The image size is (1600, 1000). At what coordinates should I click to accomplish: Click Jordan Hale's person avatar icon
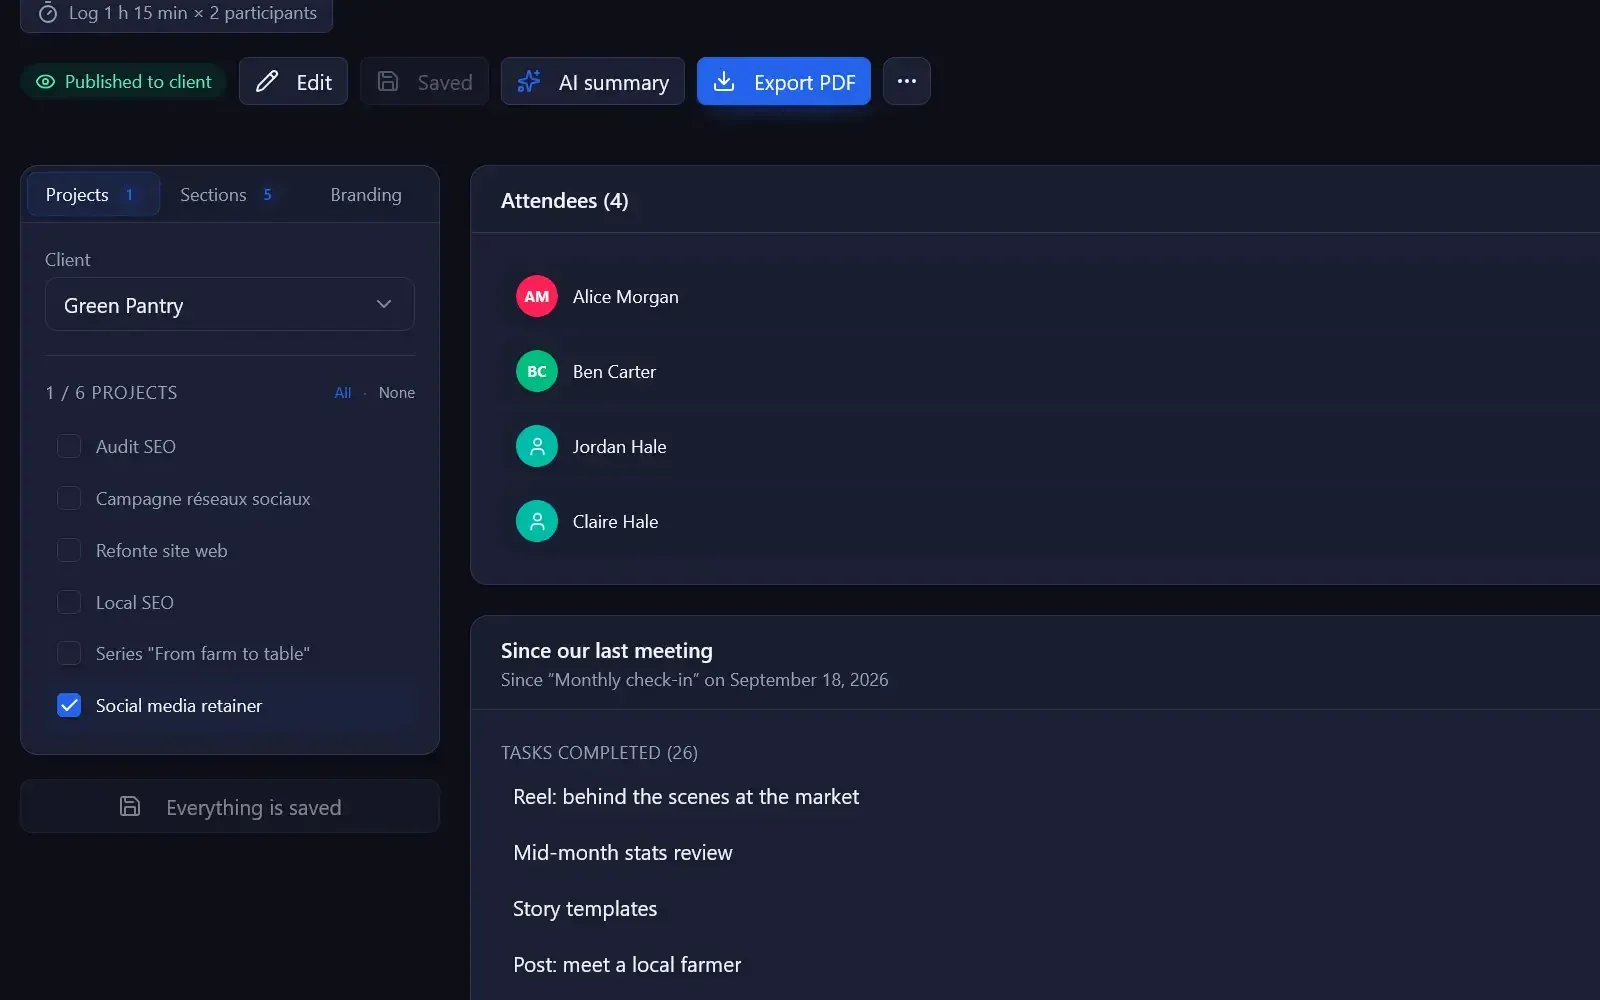537,446
